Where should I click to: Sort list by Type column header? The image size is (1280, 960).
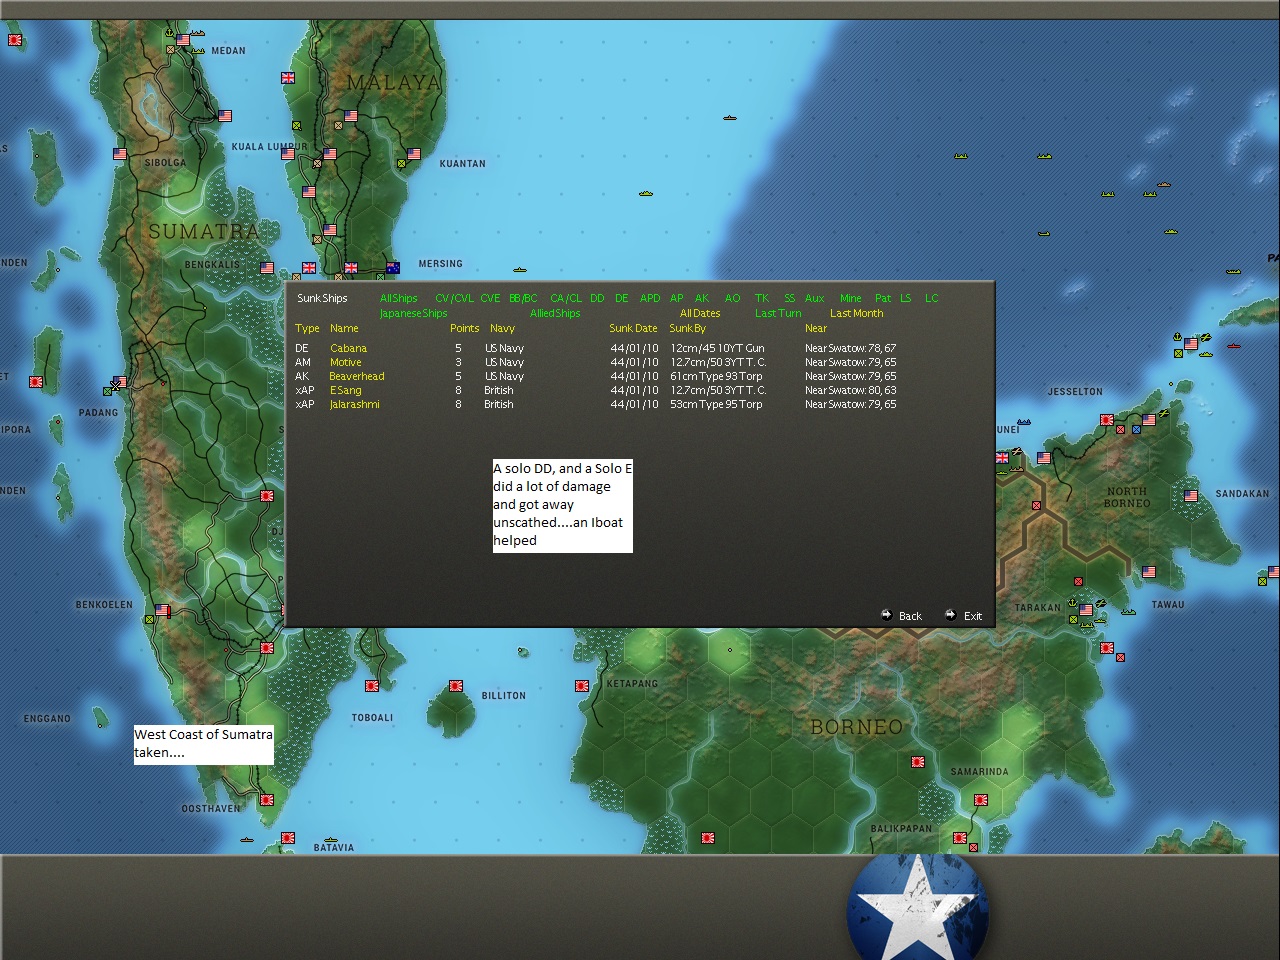307,328
